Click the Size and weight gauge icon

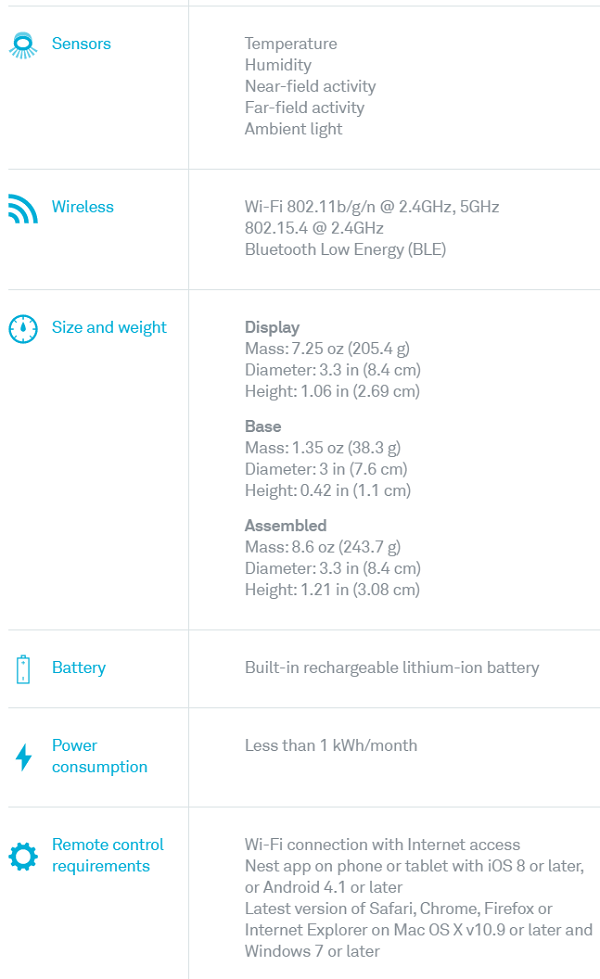[x=22, y=329]
